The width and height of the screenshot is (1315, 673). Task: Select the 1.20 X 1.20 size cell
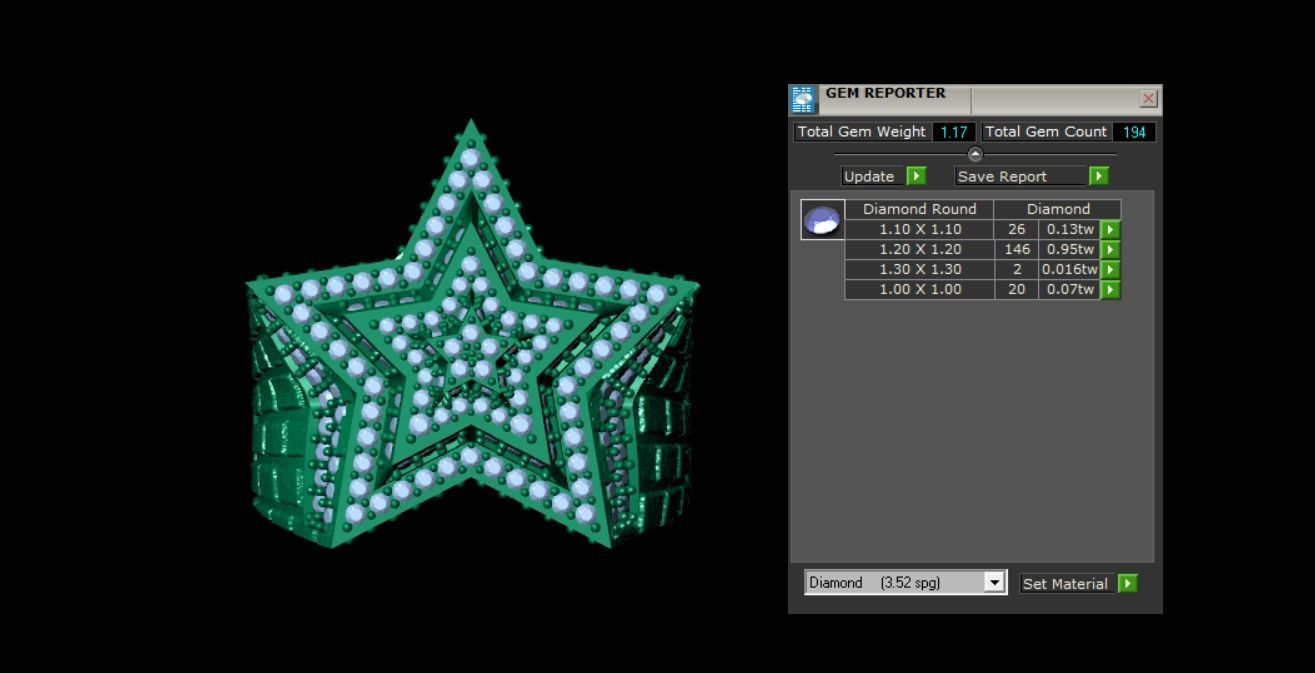click(920, 249)
